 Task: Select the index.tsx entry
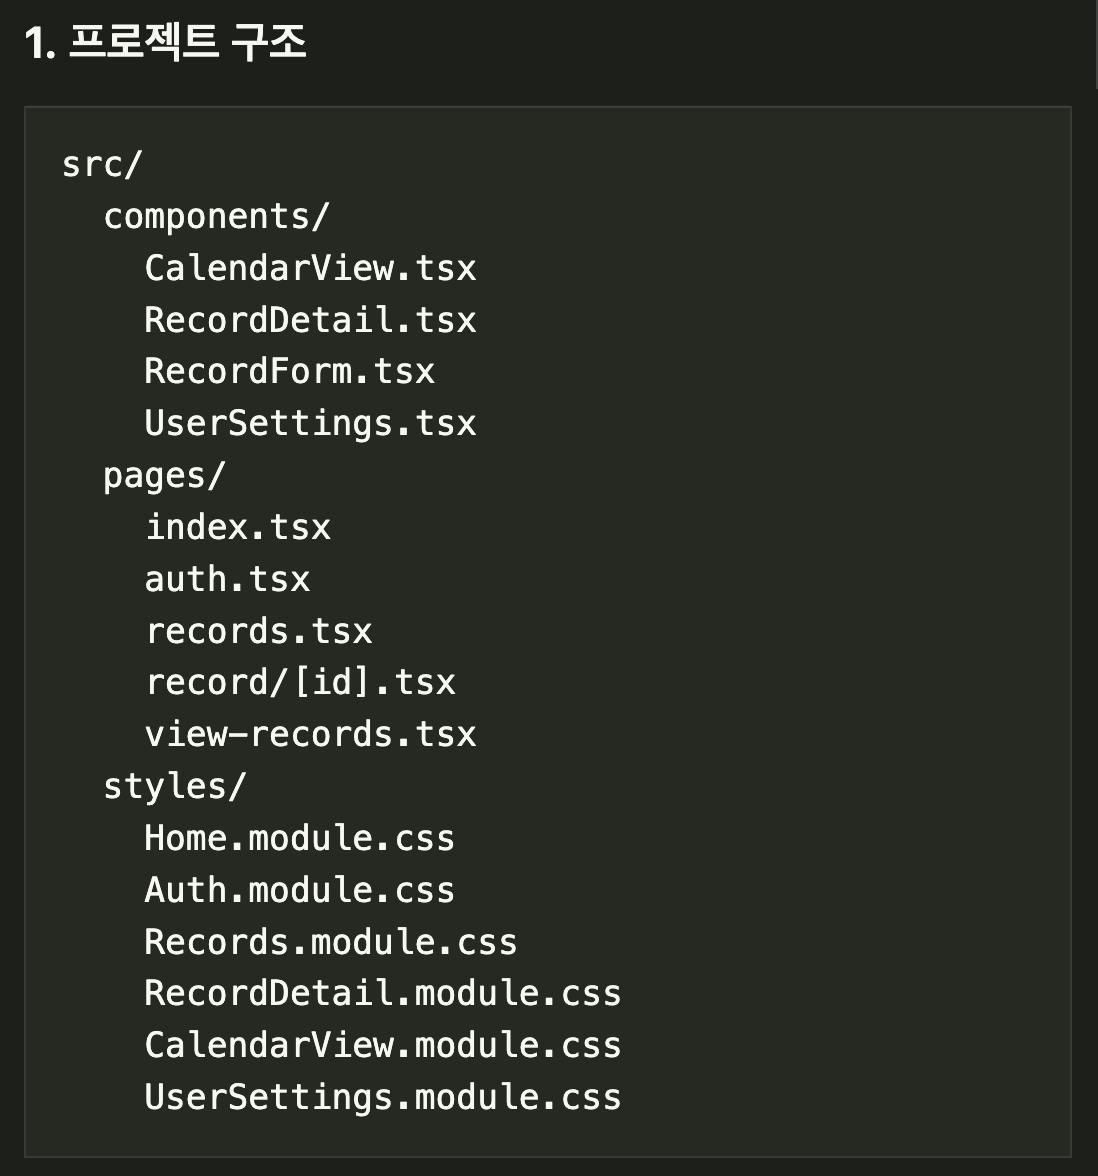(x=238, y=527)
